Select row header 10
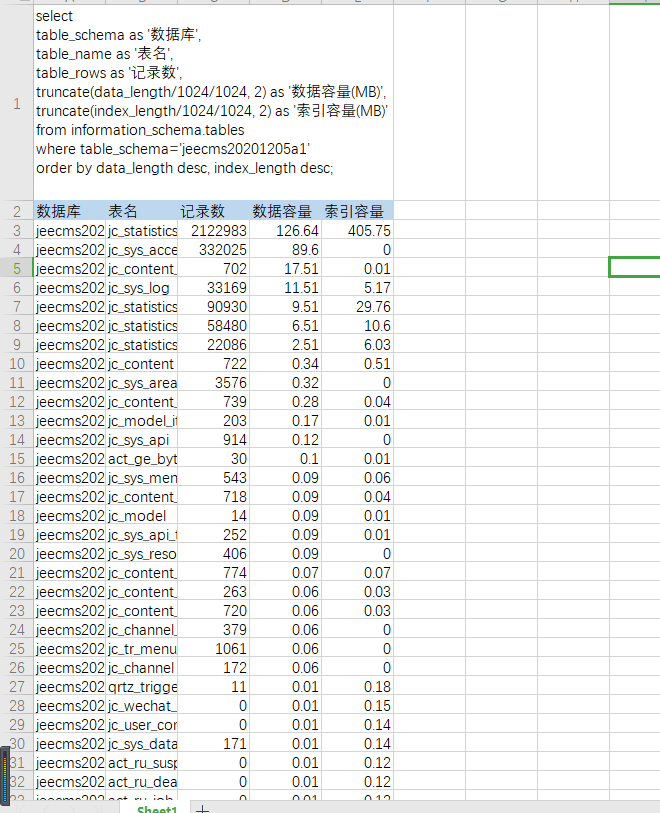 coord(17,363)
